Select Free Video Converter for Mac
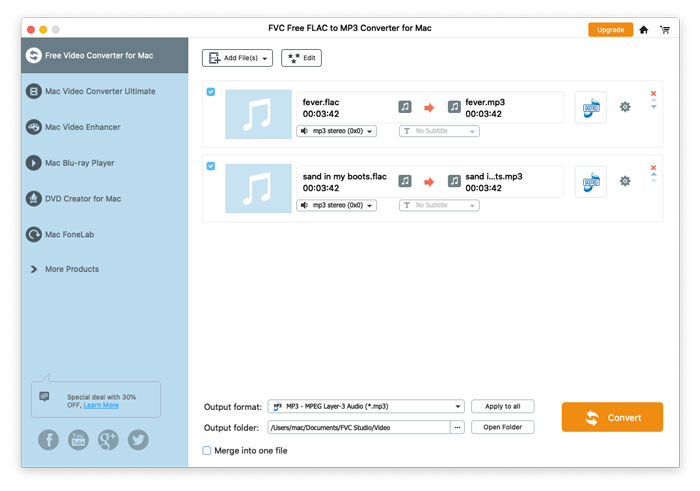Viewport: 700px width, 491px height. [104, 55]
